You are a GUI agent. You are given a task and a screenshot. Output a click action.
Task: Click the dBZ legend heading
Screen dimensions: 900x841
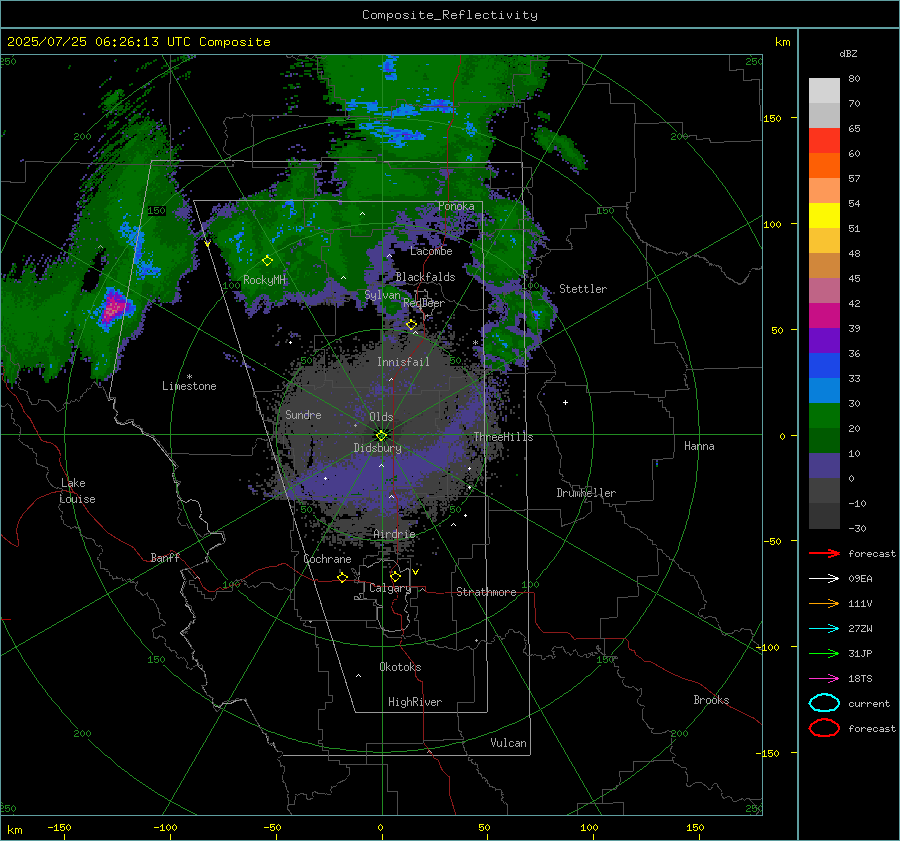pyautogui.click(x=848, y=53)
